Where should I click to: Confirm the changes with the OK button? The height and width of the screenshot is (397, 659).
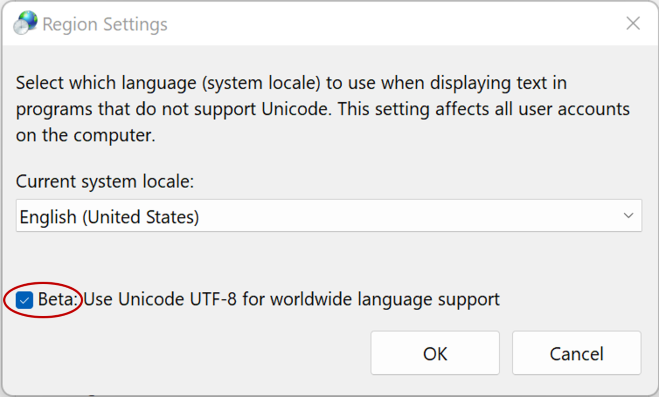tap(435, 353)
